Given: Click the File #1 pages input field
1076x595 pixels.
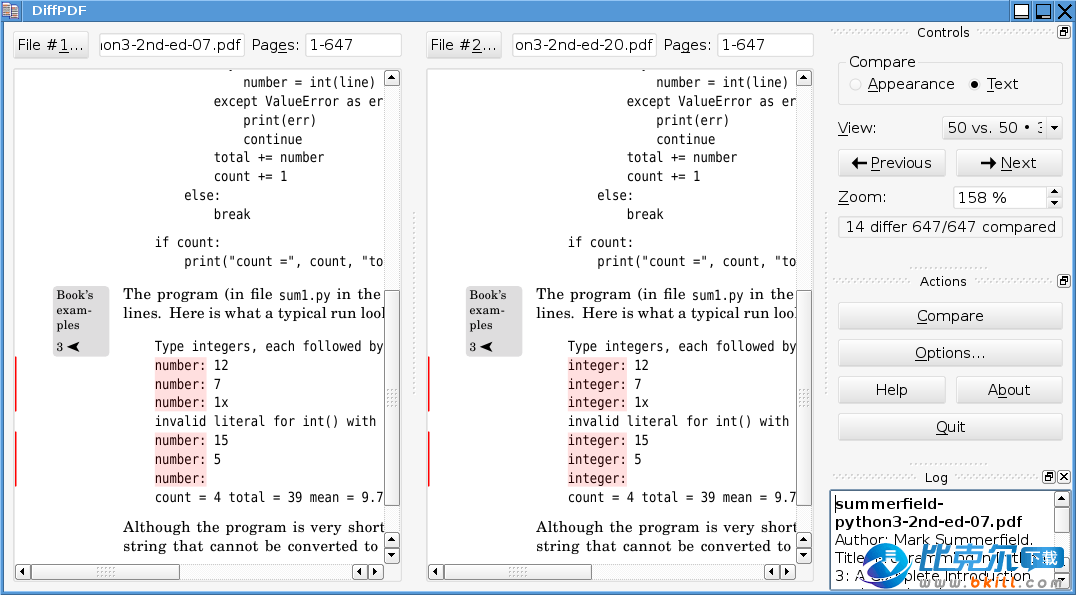Looking at the screenshot, I should pyautogui.click(x=353, y=45).
